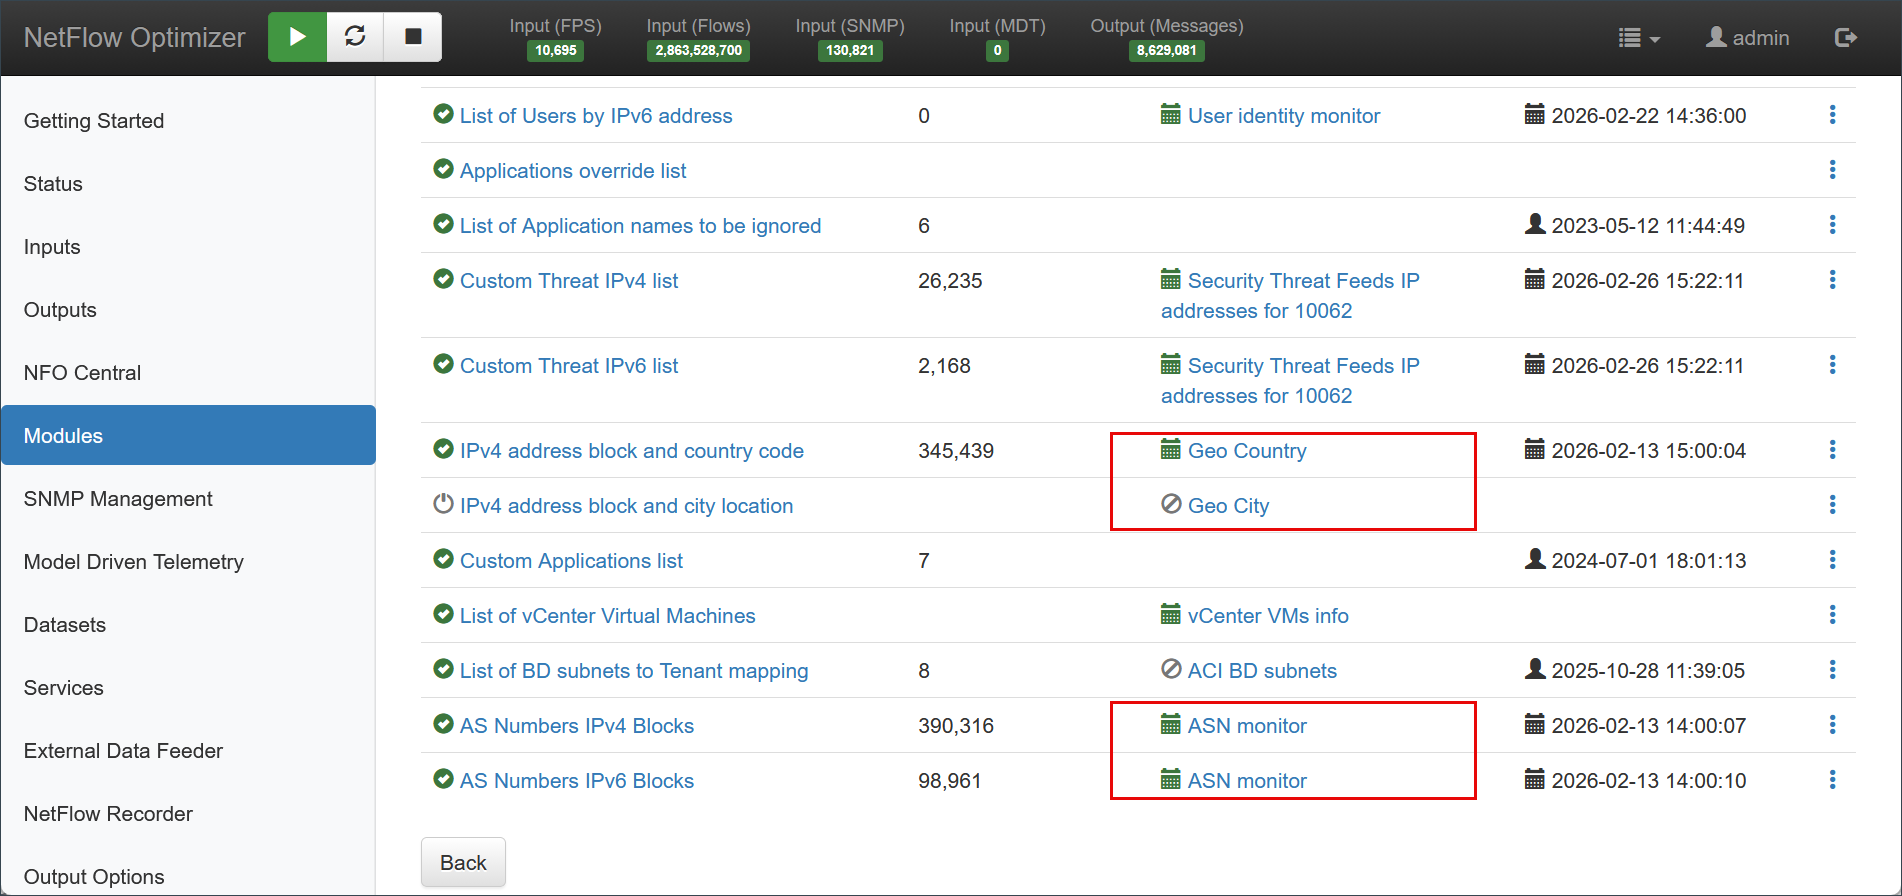
Task: Open the admin user menu
Action: (x=1747, y=38)
